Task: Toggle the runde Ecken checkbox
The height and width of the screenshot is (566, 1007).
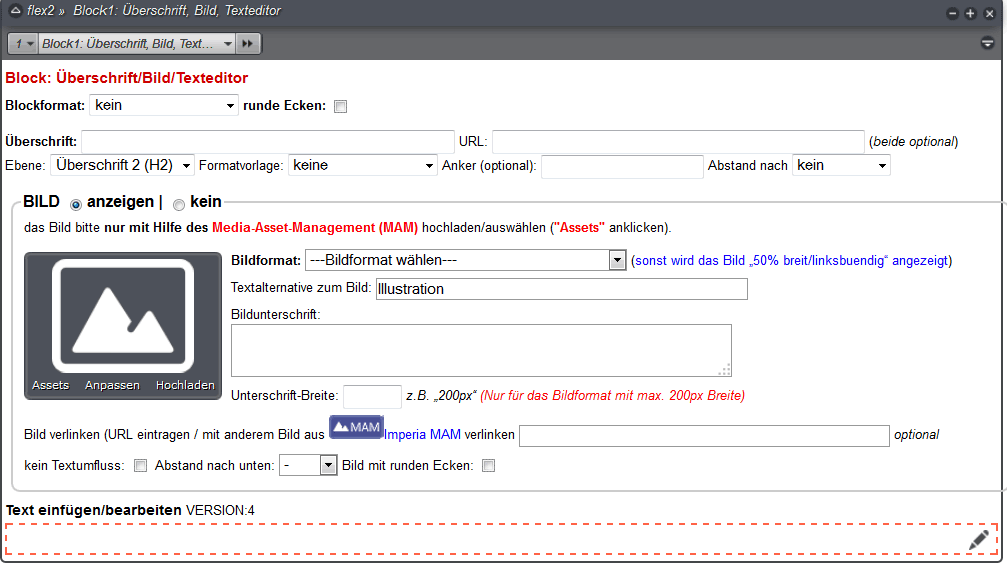Action: point(340,107)
